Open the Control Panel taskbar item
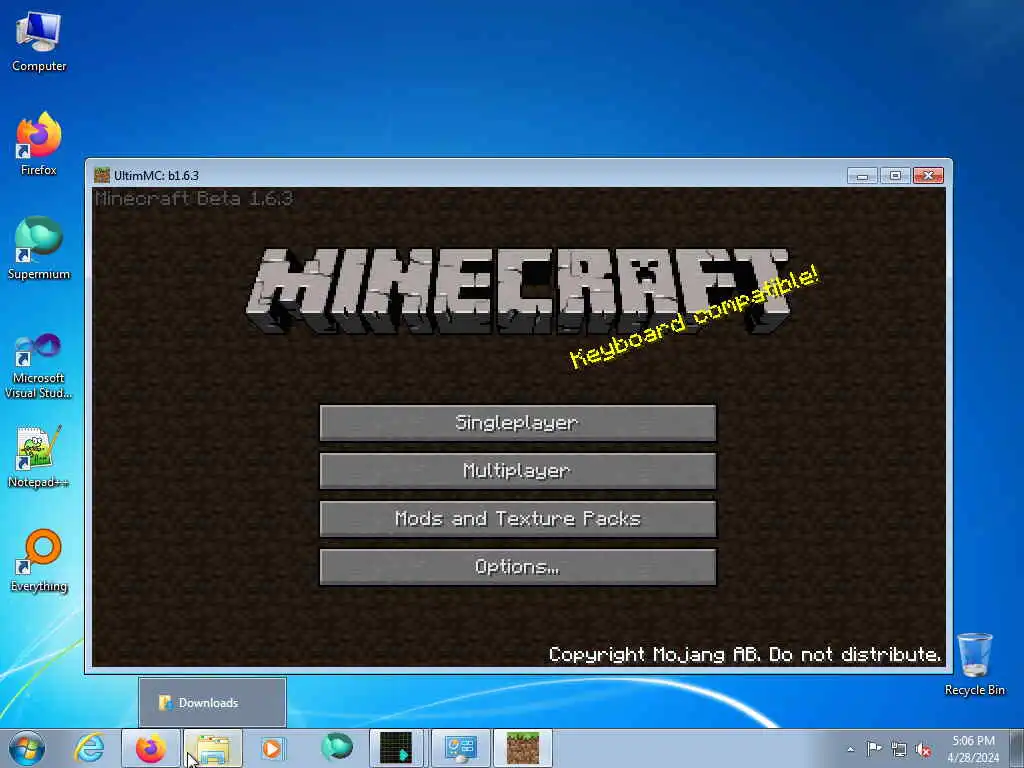The height and width of the screenshot is (768, 1024). [460, 748]
